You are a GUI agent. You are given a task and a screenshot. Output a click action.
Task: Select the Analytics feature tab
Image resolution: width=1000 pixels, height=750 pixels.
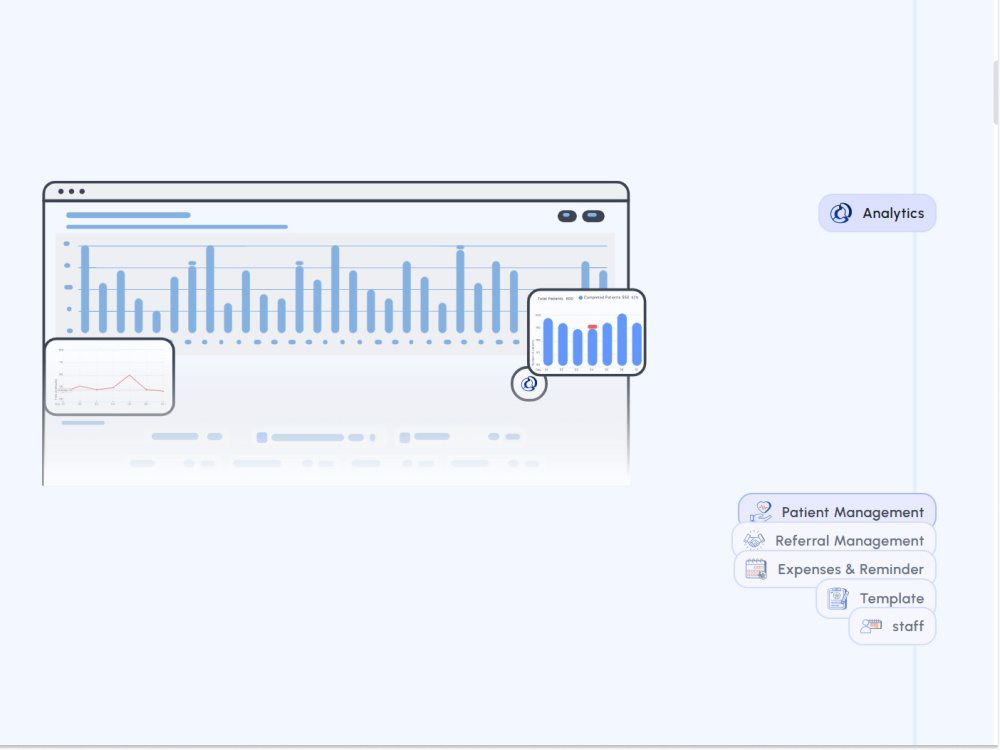[x=877, y=213]
